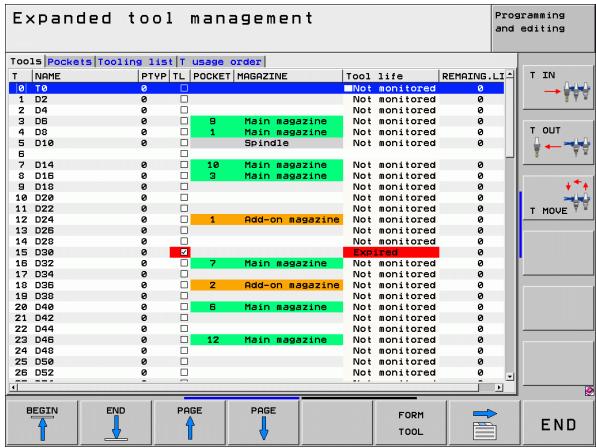The width and height of the screenshot is (596, 448).
Task: Click horizontal scrollbar right arrow
Action: click(499, 388)
